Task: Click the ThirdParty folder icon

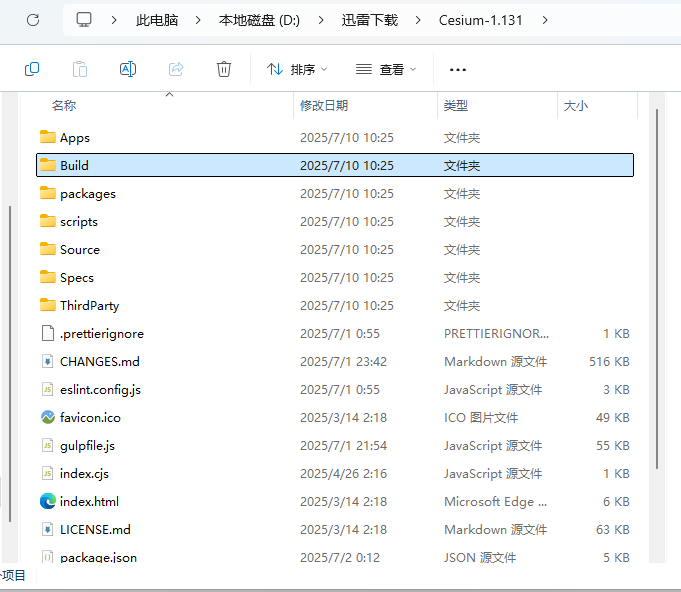Action: (x=48, y=305)
